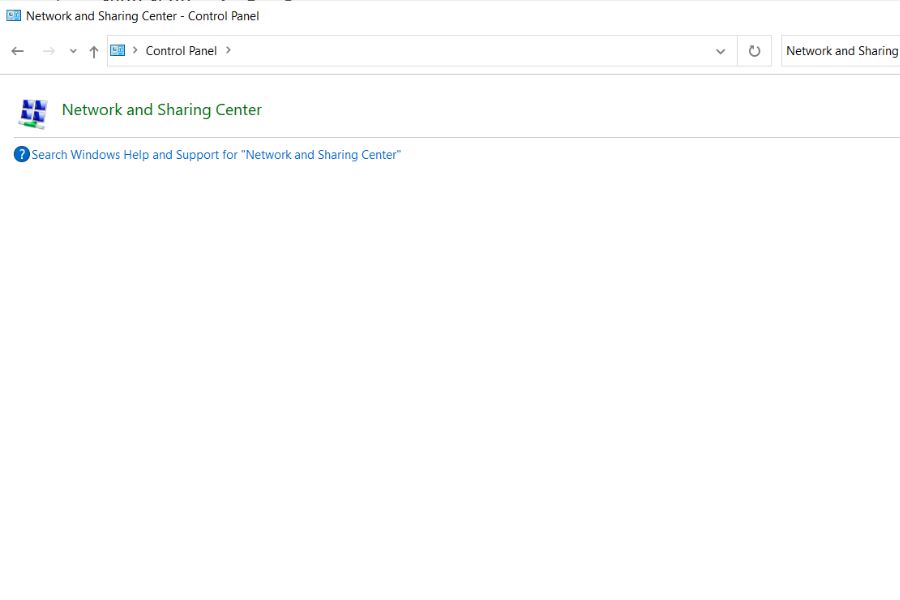Viewport: 900px width, 600px height.
Task: Expand the address bar previous locations dropdown
Action: click(x=720, y=51)
